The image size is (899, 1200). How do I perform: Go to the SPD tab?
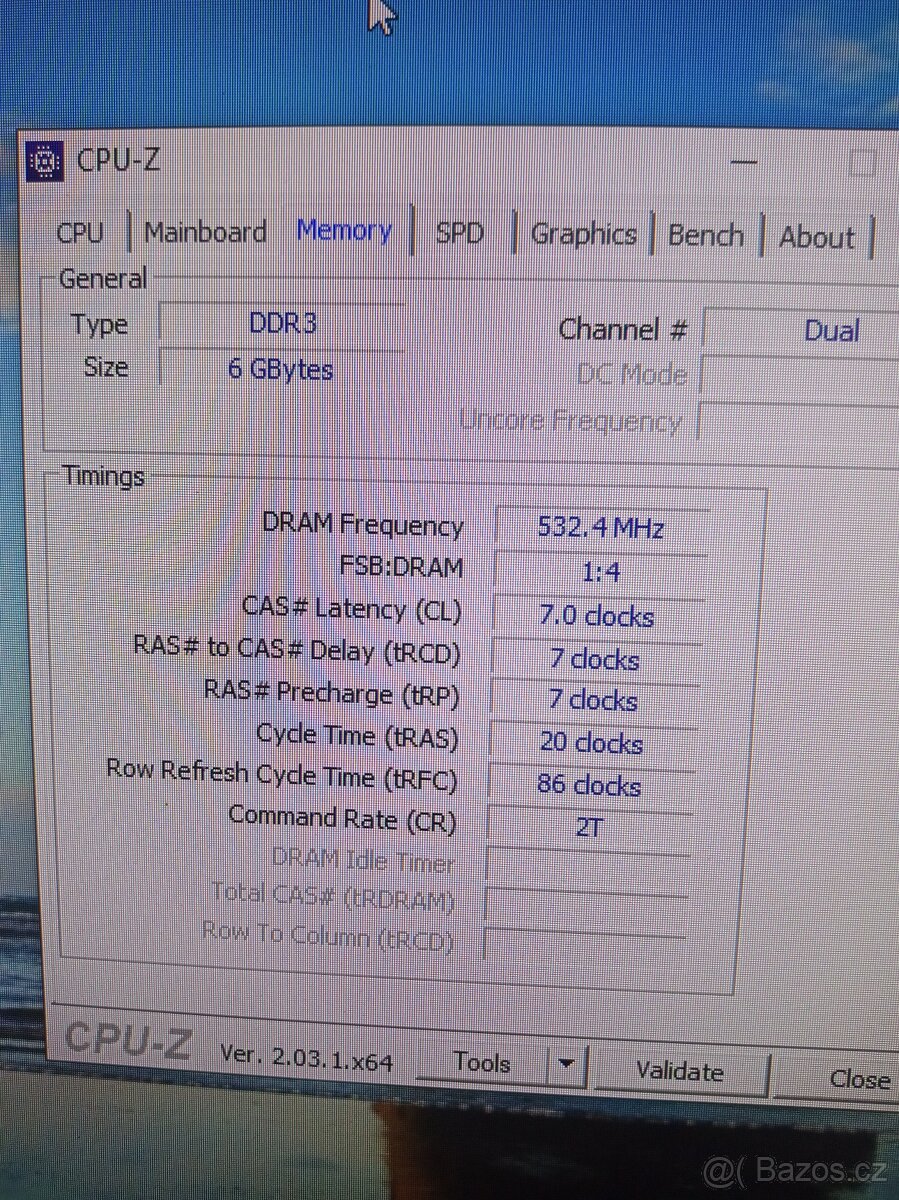click(x=459, y=234)
